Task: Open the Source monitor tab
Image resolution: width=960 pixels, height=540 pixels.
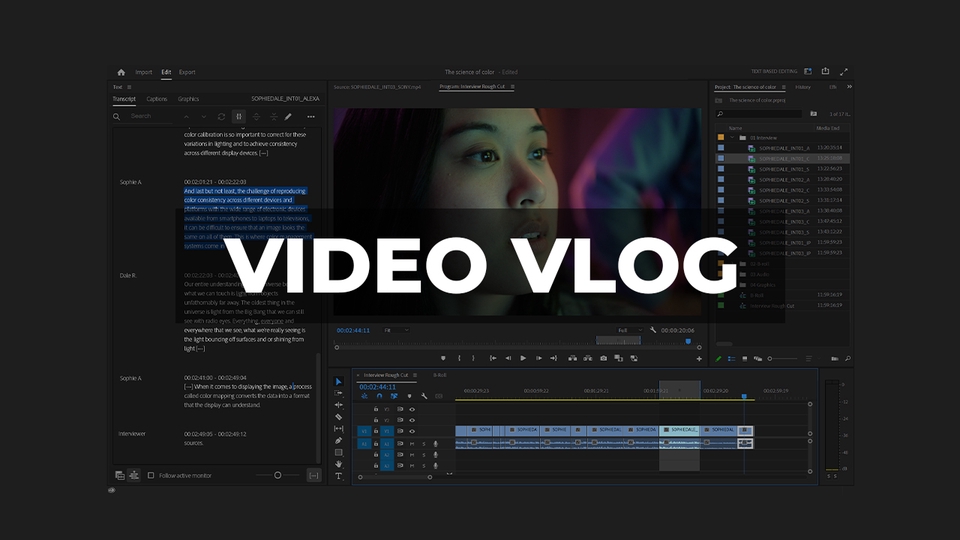Action: [377, 87]
